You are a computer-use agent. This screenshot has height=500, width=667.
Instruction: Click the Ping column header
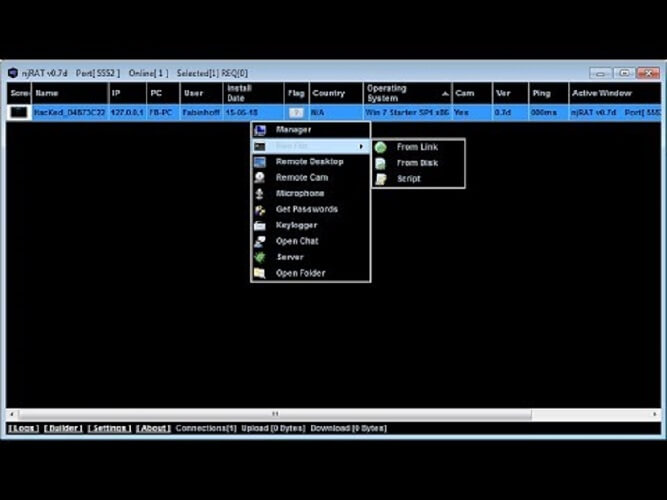(x=548, y=93)
